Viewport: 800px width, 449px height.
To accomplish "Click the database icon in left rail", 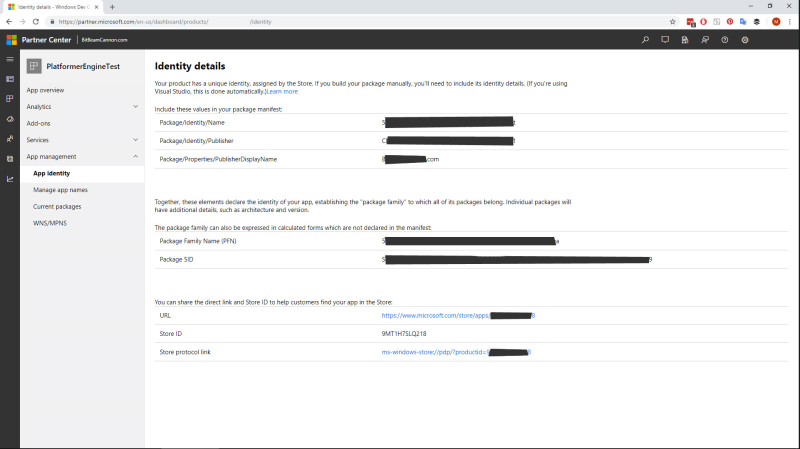I will [x=10, y=159].
